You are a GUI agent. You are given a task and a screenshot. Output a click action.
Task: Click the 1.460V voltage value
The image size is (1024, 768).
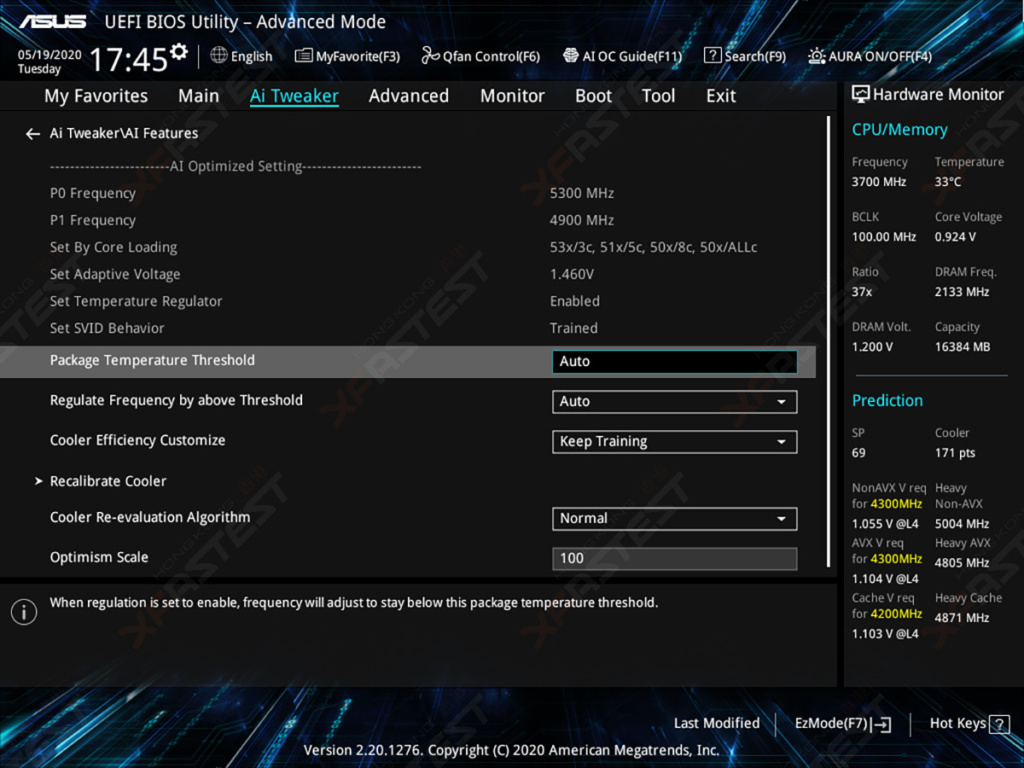click(572, 274)
